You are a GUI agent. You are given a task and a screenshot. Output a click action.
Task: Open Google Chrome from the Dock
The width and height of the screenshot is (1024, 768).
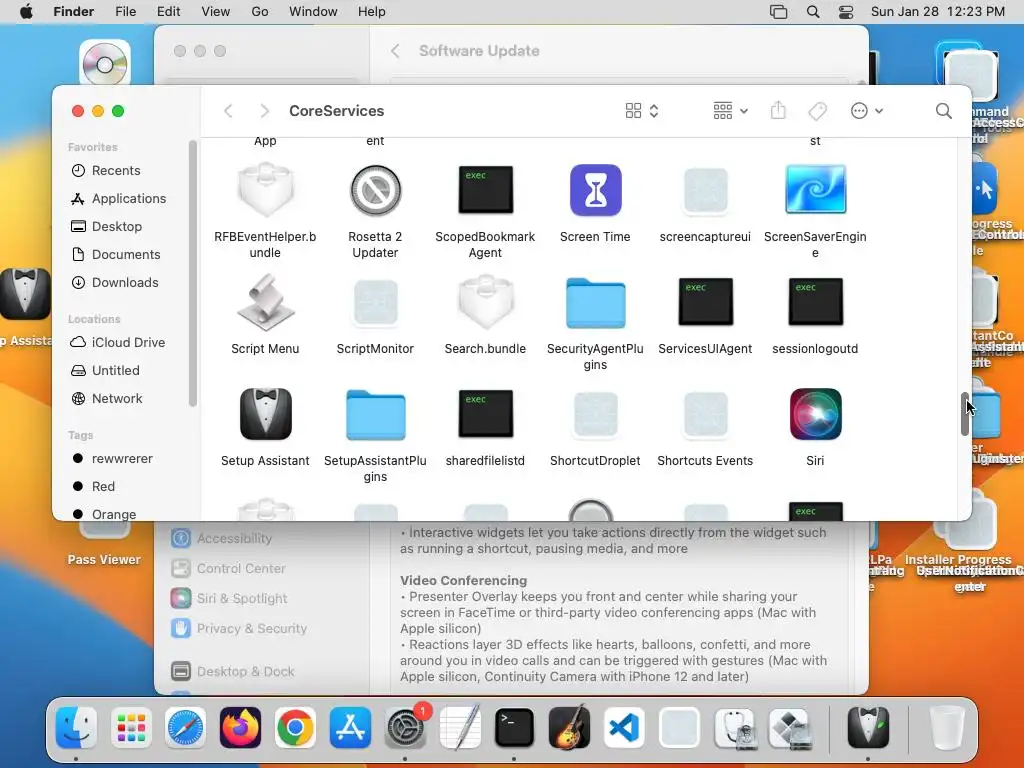click(x=295, y=727)
